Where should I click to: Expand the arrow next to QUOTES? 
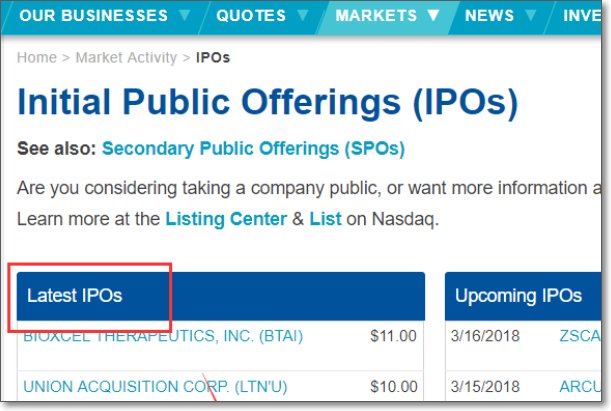(x=303, y=15)
